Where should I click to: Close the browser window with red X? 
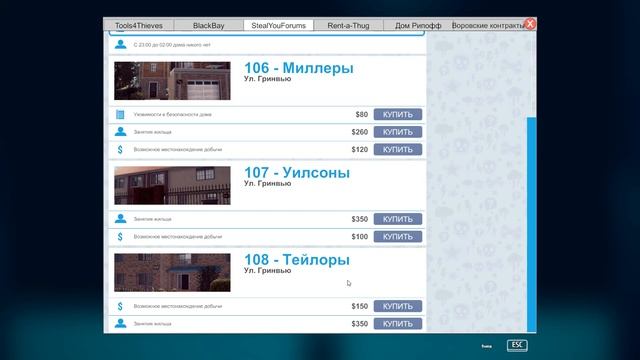530,24
